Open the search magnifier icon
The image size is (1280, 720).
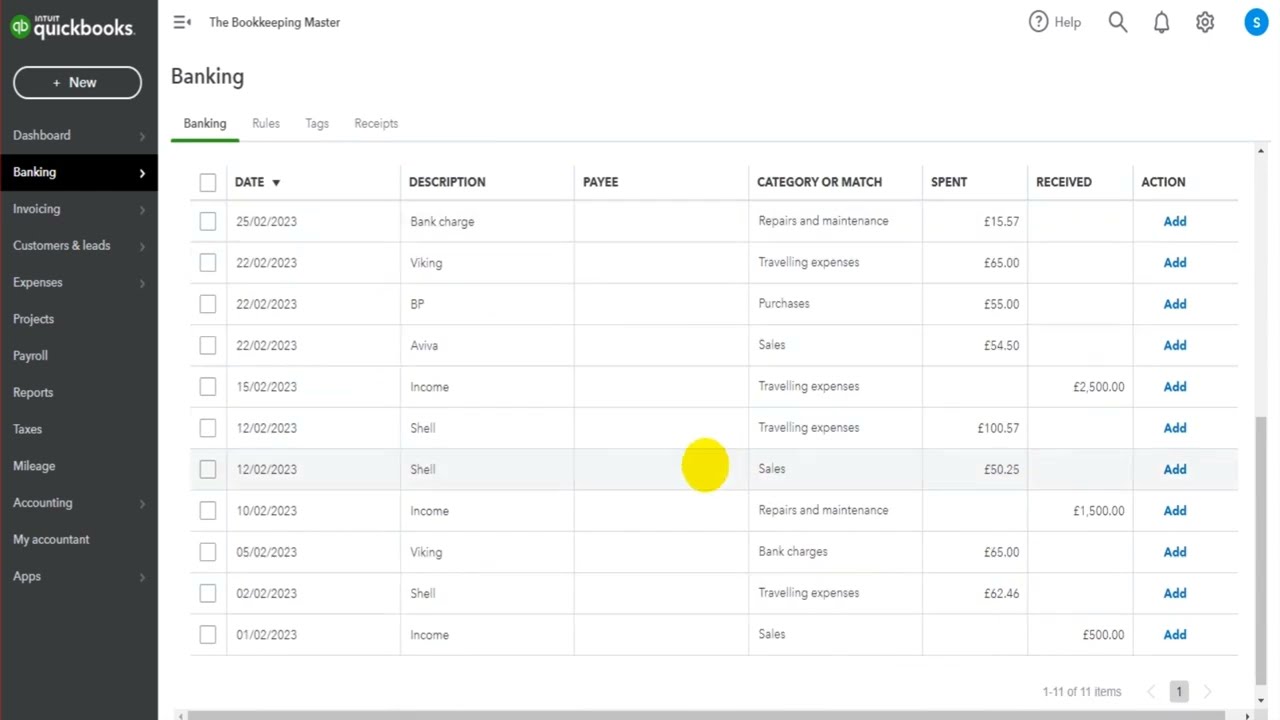pos(1117,22)
